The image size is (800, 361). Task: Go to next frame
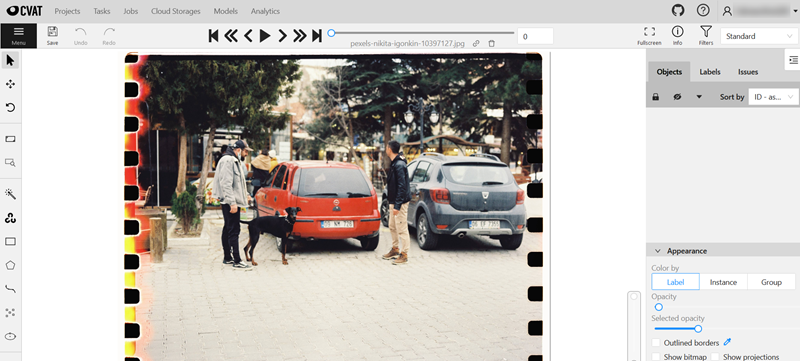tap(282, 36)
